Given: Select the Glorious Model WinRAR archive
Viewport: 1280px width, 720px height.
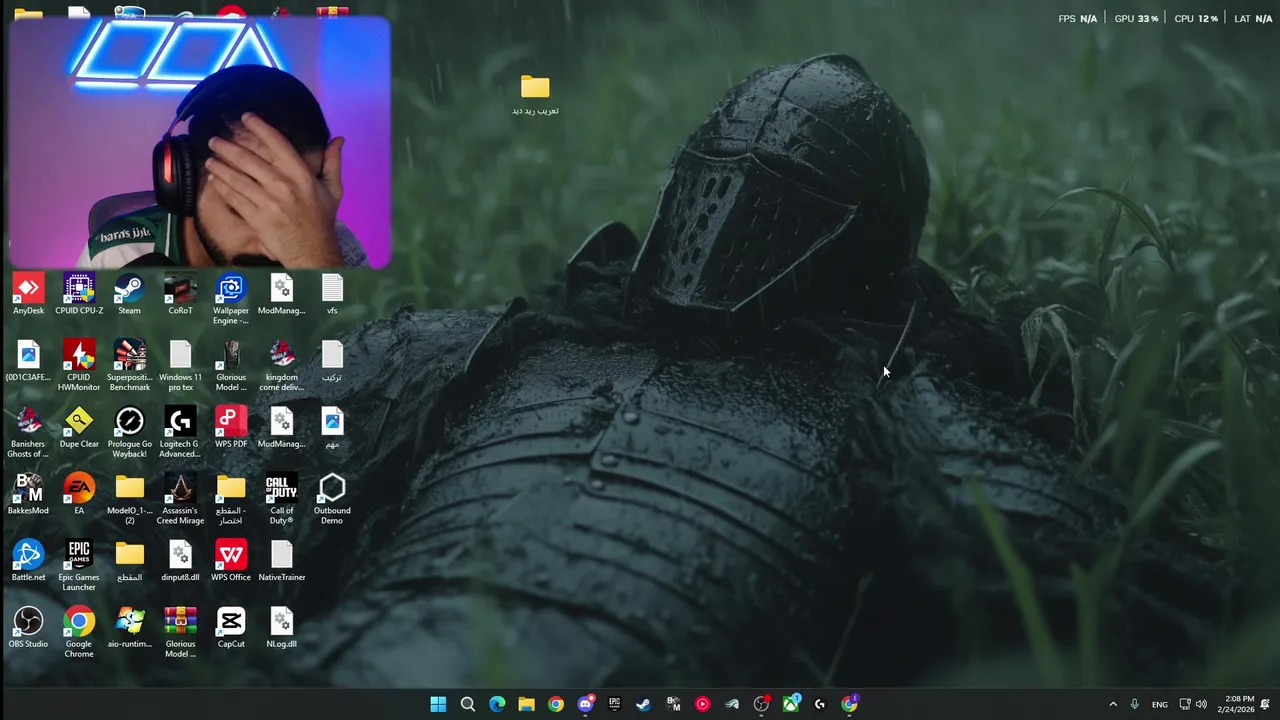Looking at the screenshot, I should tap(180, 633).
